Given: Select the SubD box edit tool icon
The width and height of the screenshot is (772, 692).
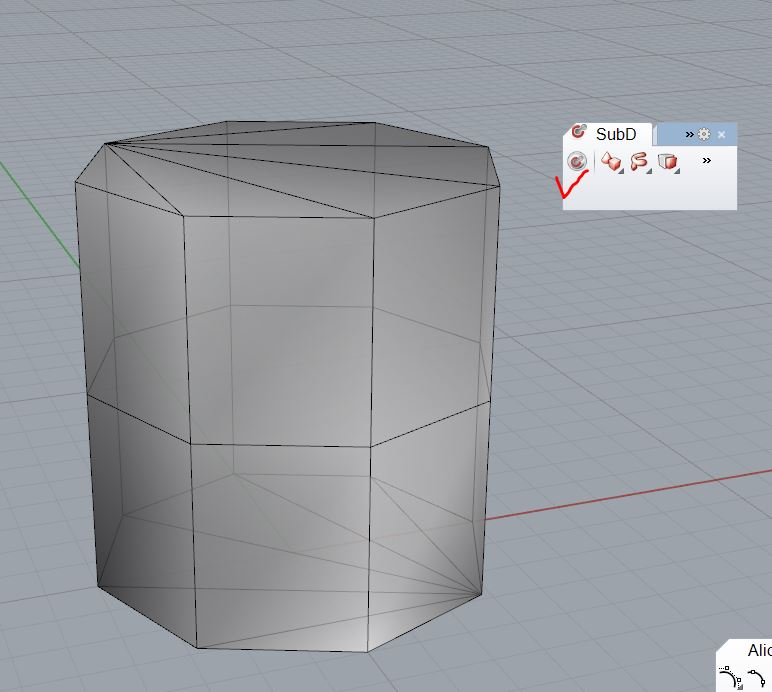Looking at the screenshot, I should pyautogui.click(x=668, y=161).
